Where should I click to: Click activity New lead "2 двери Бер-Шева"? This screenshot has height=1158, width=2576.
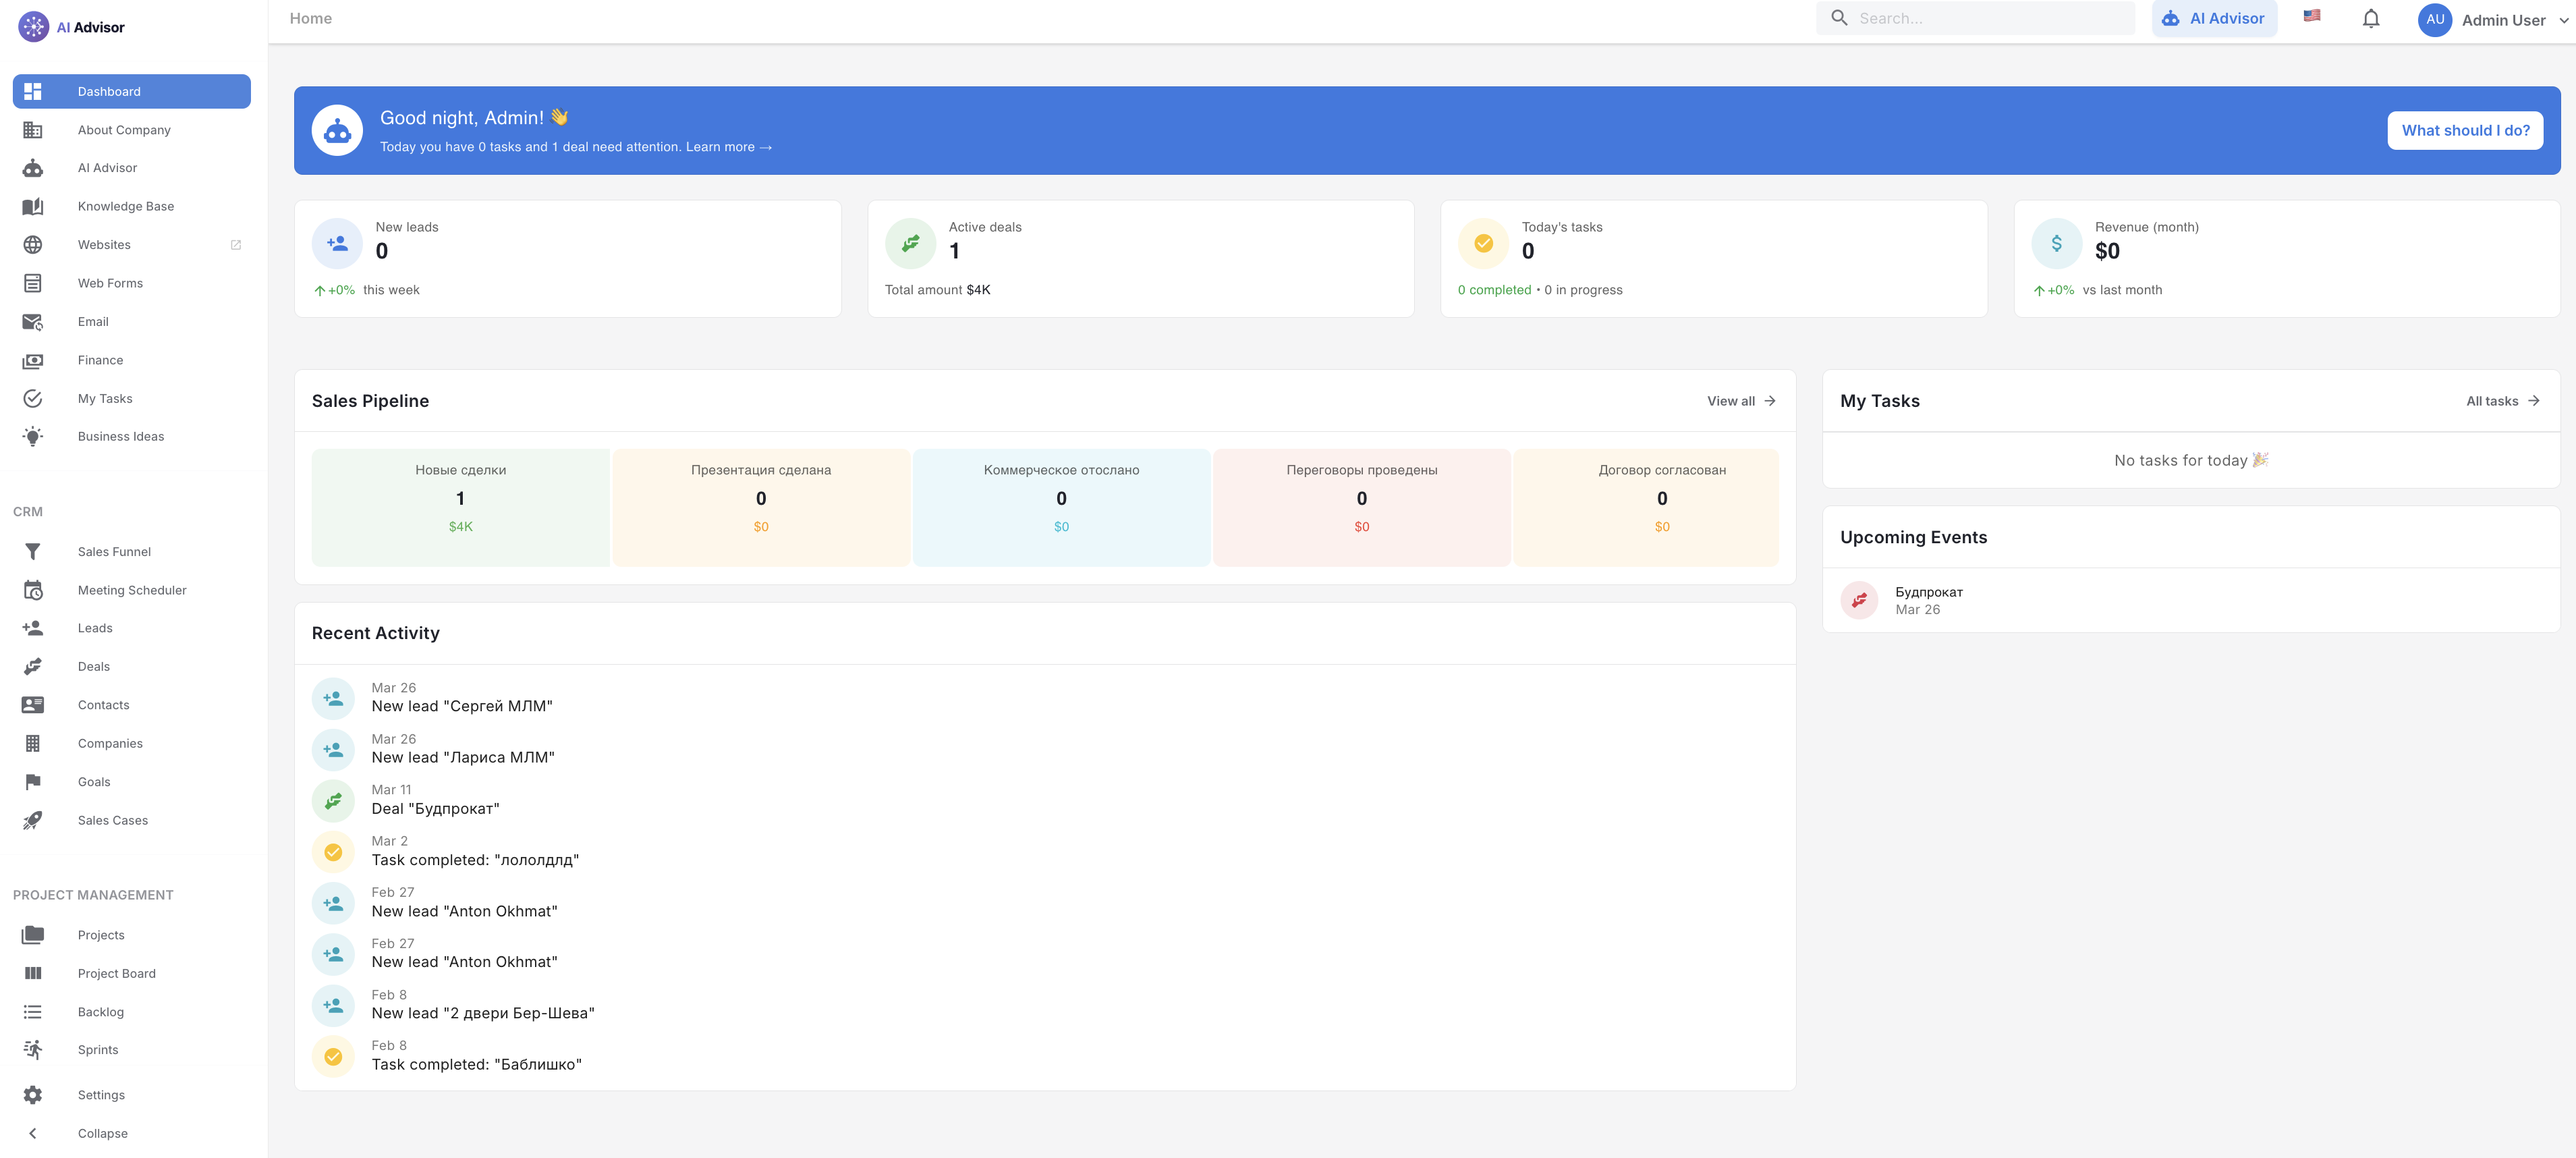click(x=483, y=1013)
